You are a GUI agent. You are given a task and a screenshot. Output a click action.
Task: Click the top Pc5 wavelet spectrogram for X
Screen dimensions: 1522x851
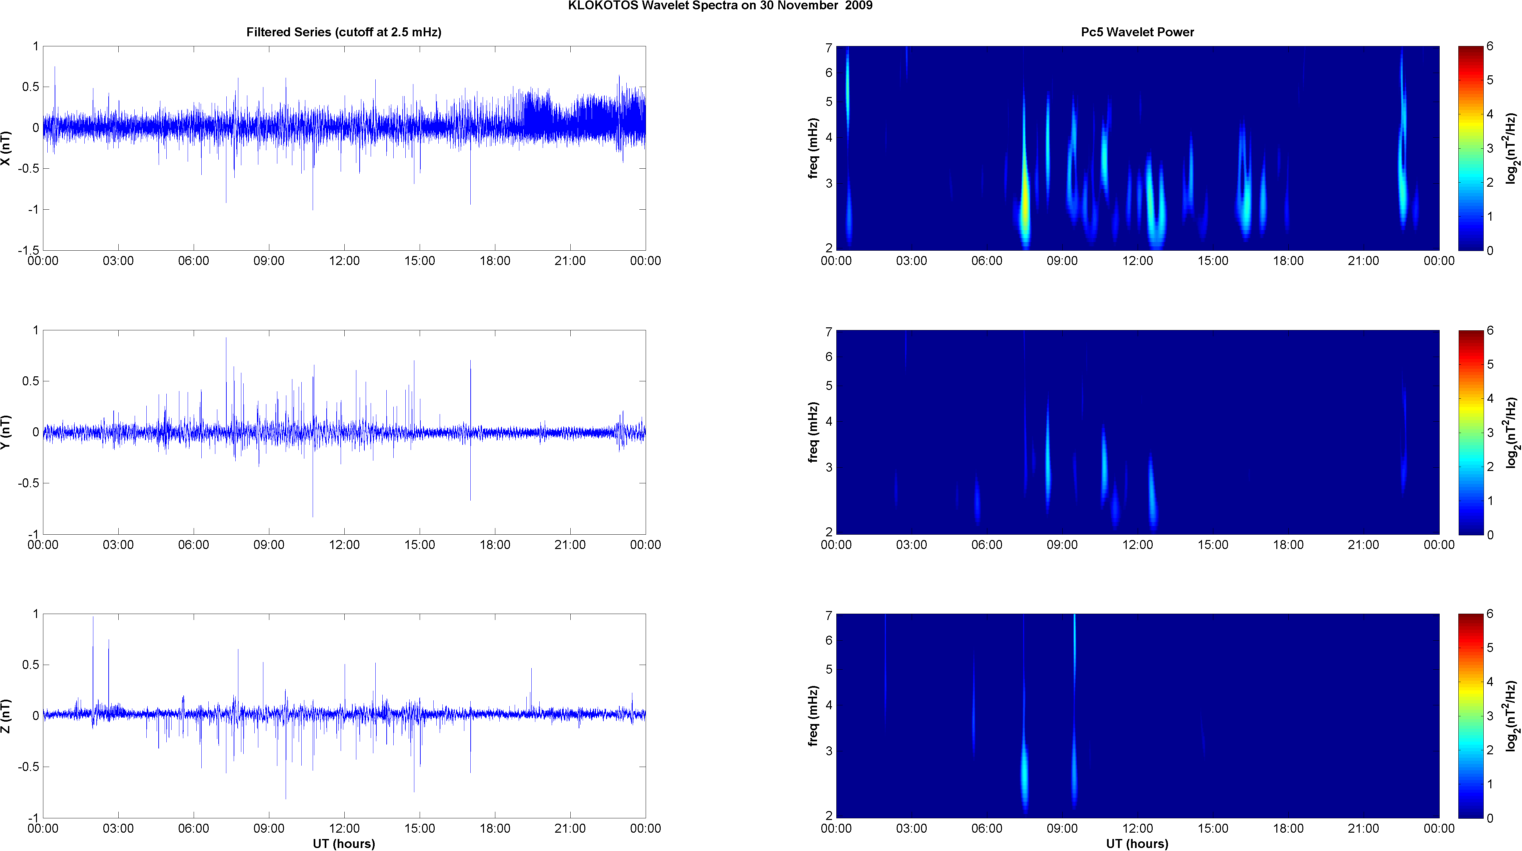pos(1137,148)
